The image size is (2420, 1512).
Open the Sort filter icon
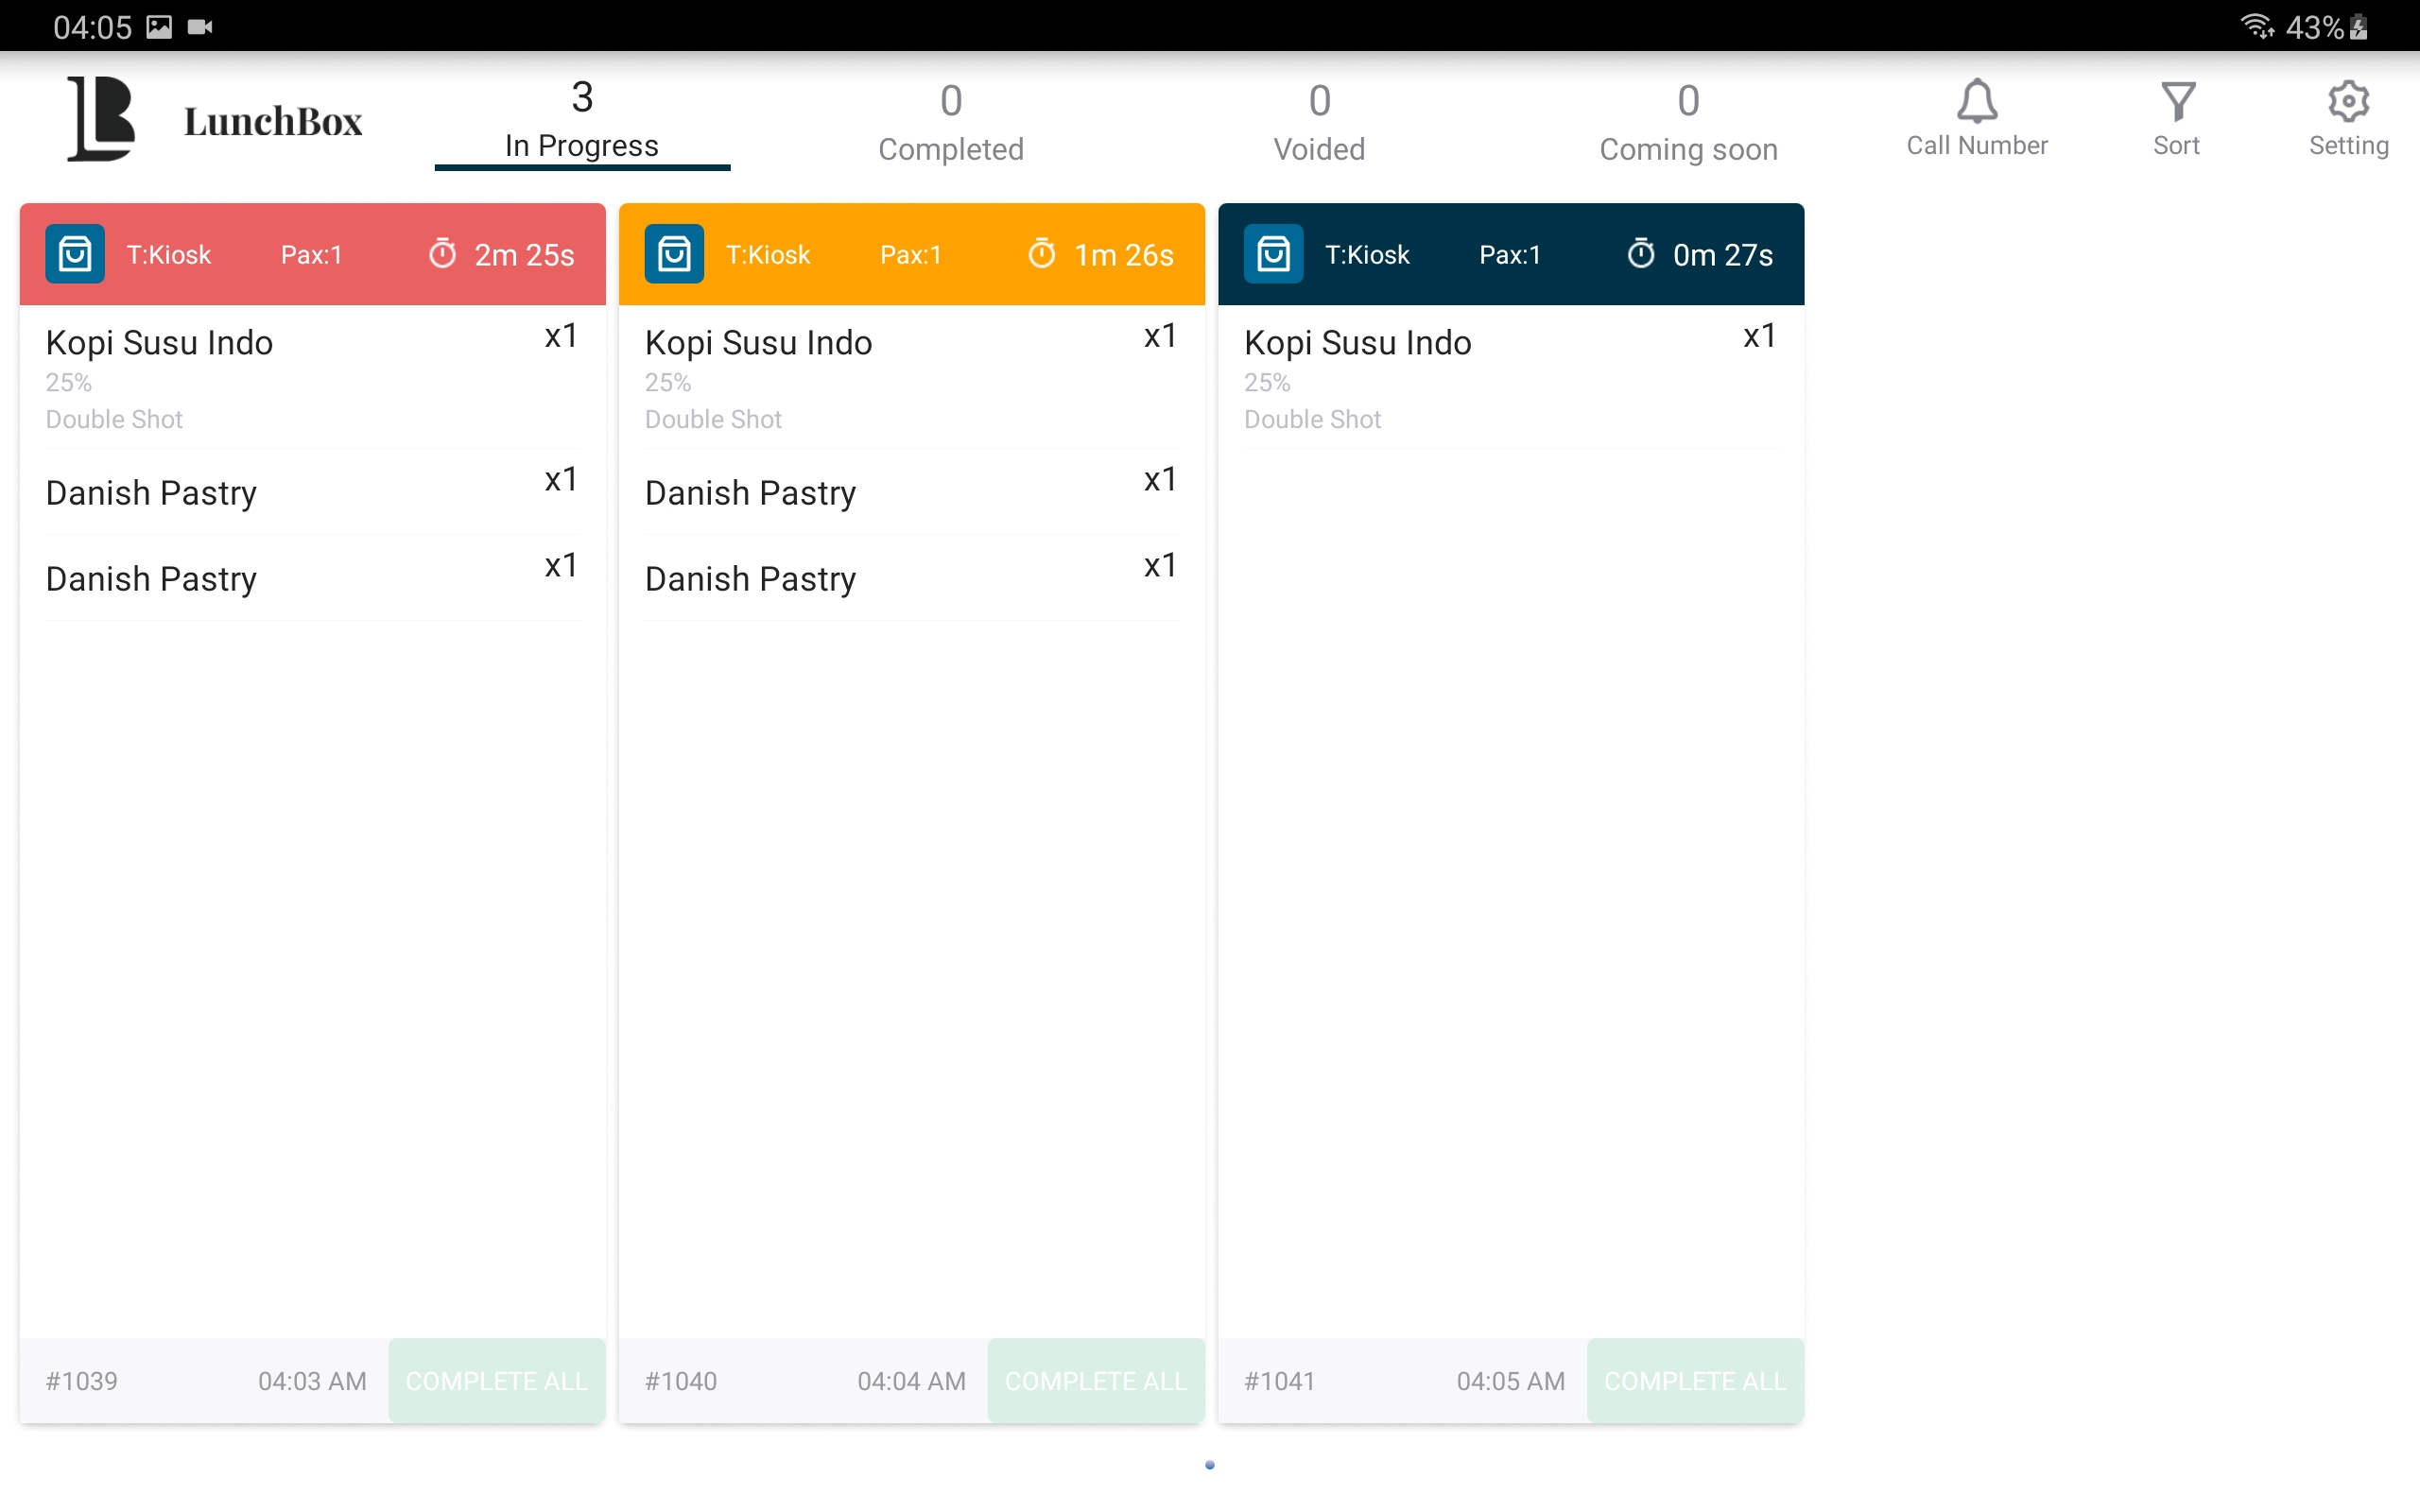pos(2177,101)
